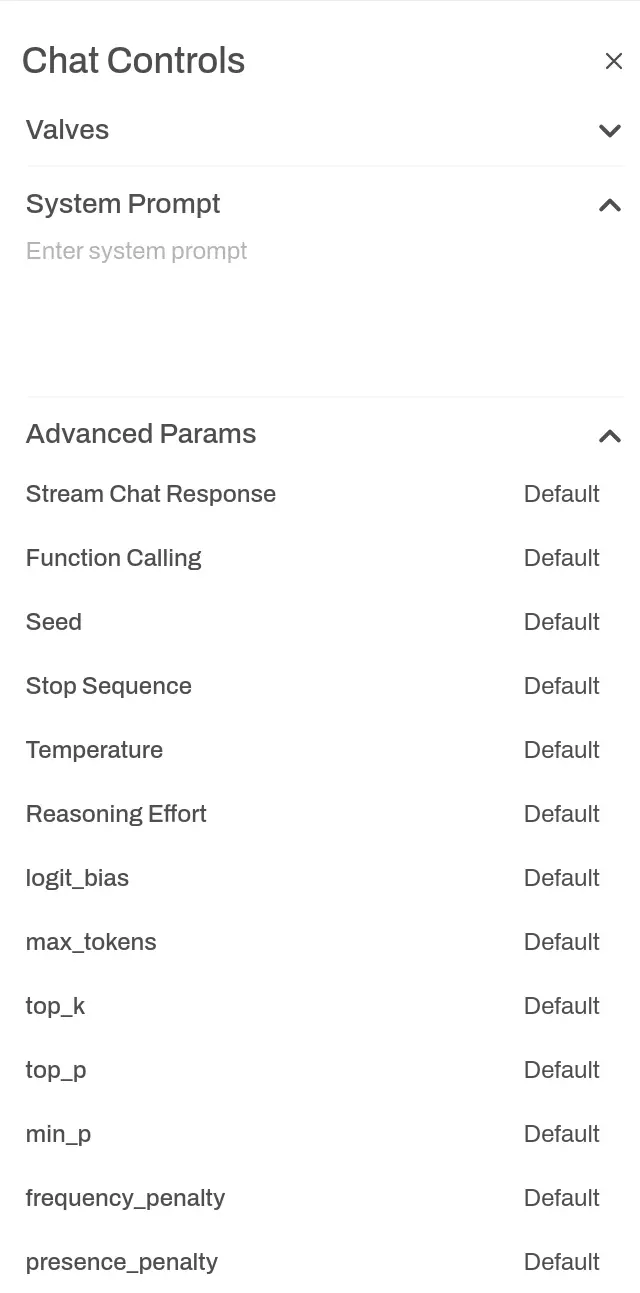
Task: Switch Temperature from Default to custom
Action: 561,750
